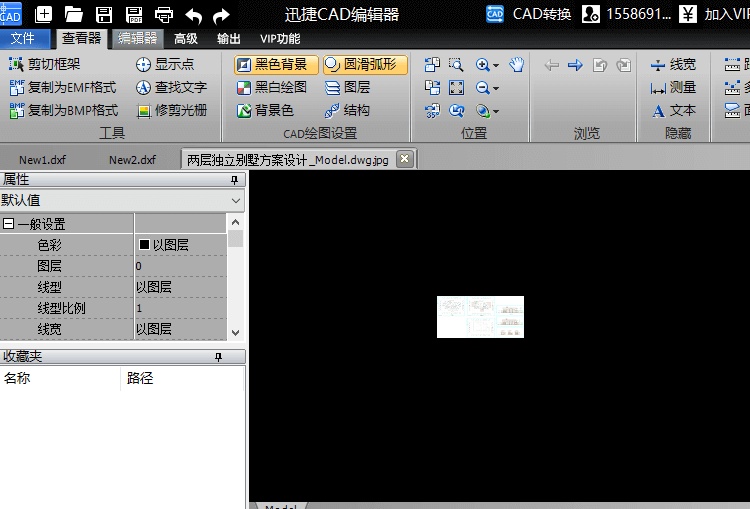Select the pan hand tool
Image resolution: width=750 pixels, height=509 pixels.
[x=517, y=65]
